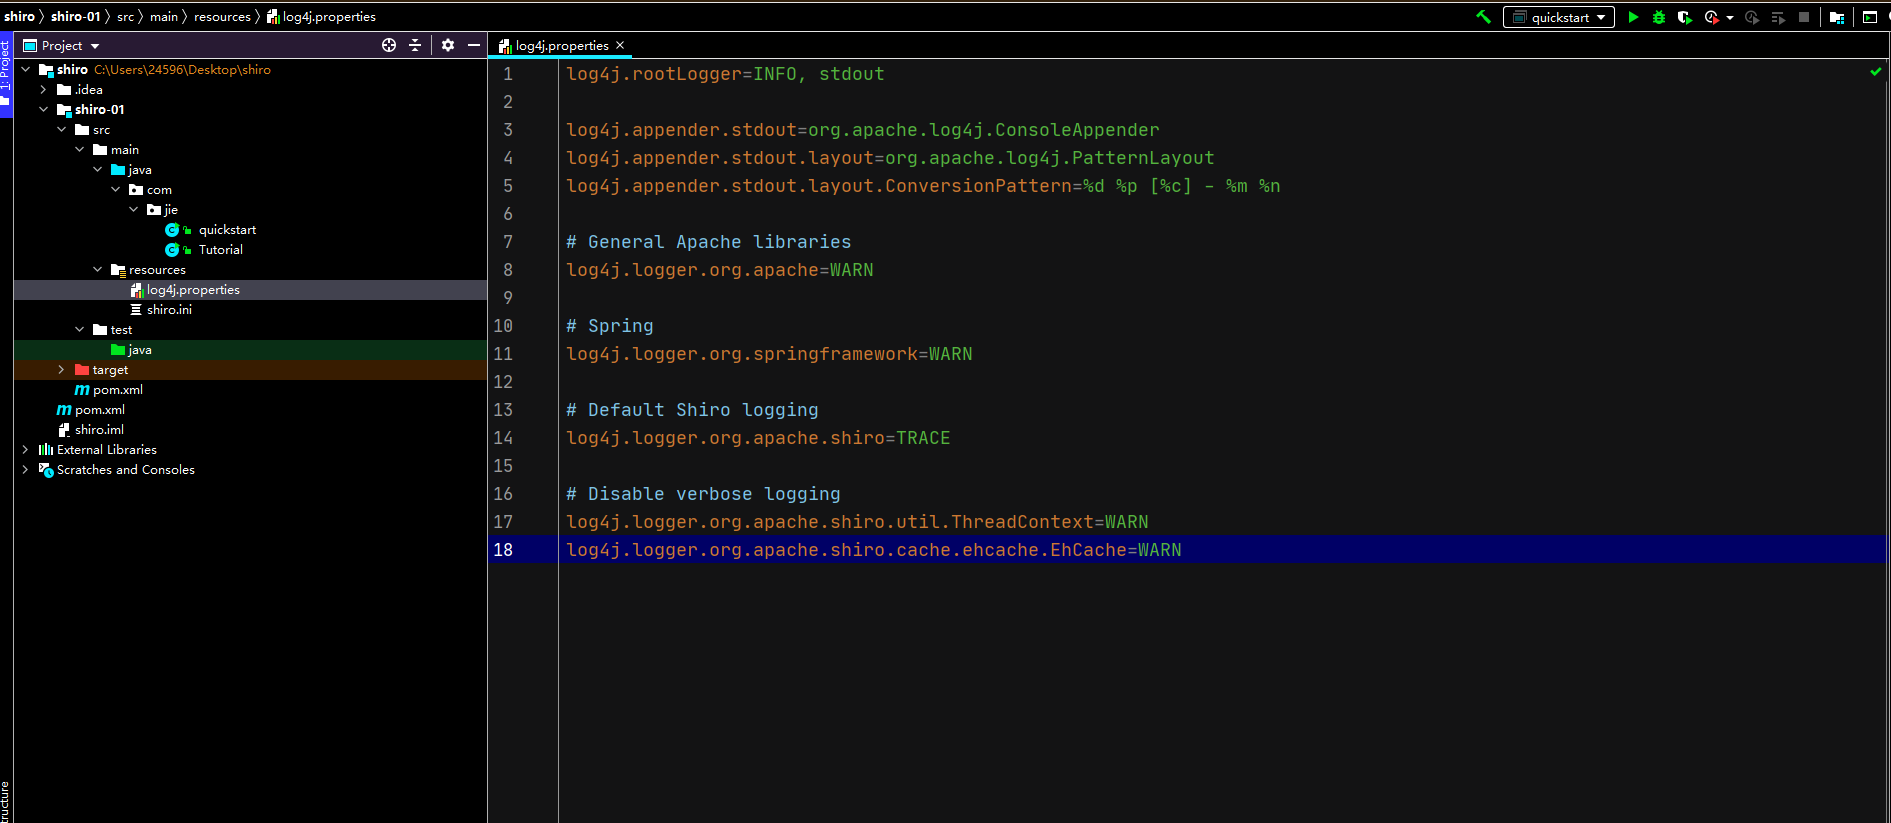This screenshot has width=1891, height=823.
Task: Hide the Project tool window
Action: pyautogui.click(x=474, y=45)
